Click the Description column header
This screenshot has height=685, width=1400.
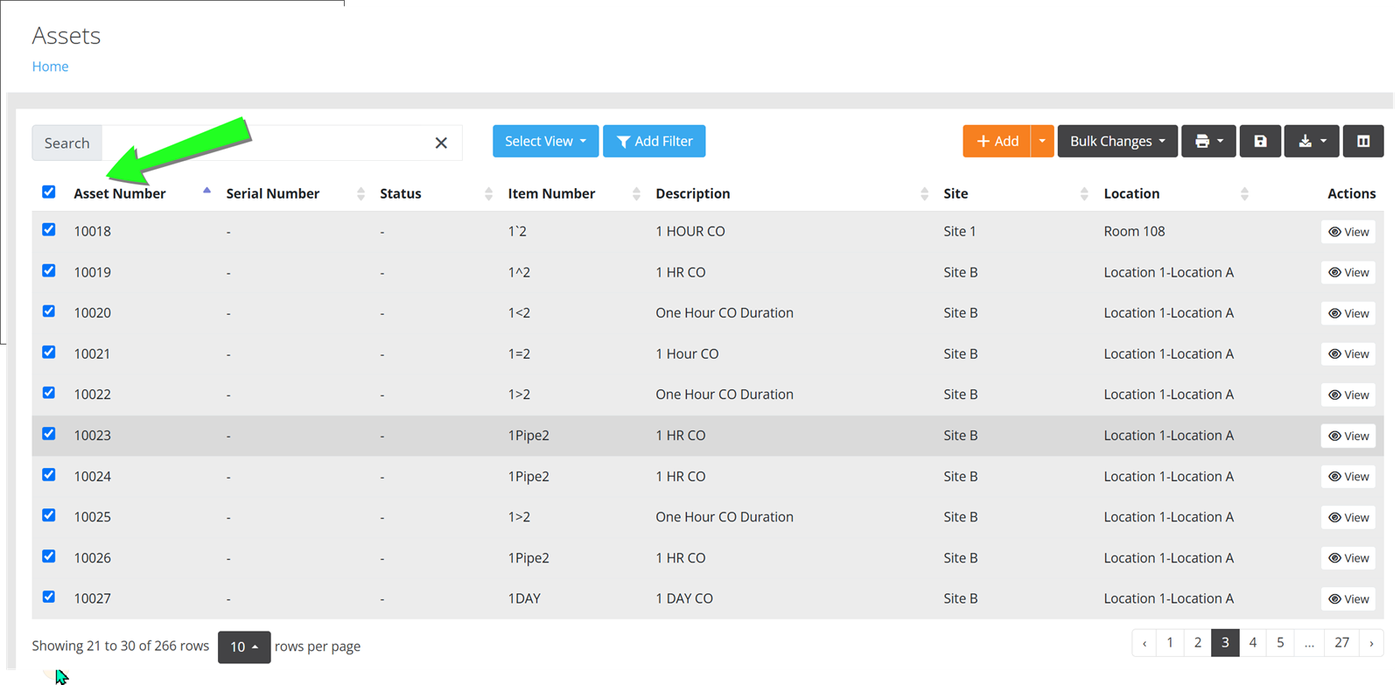tap(693, 194)
